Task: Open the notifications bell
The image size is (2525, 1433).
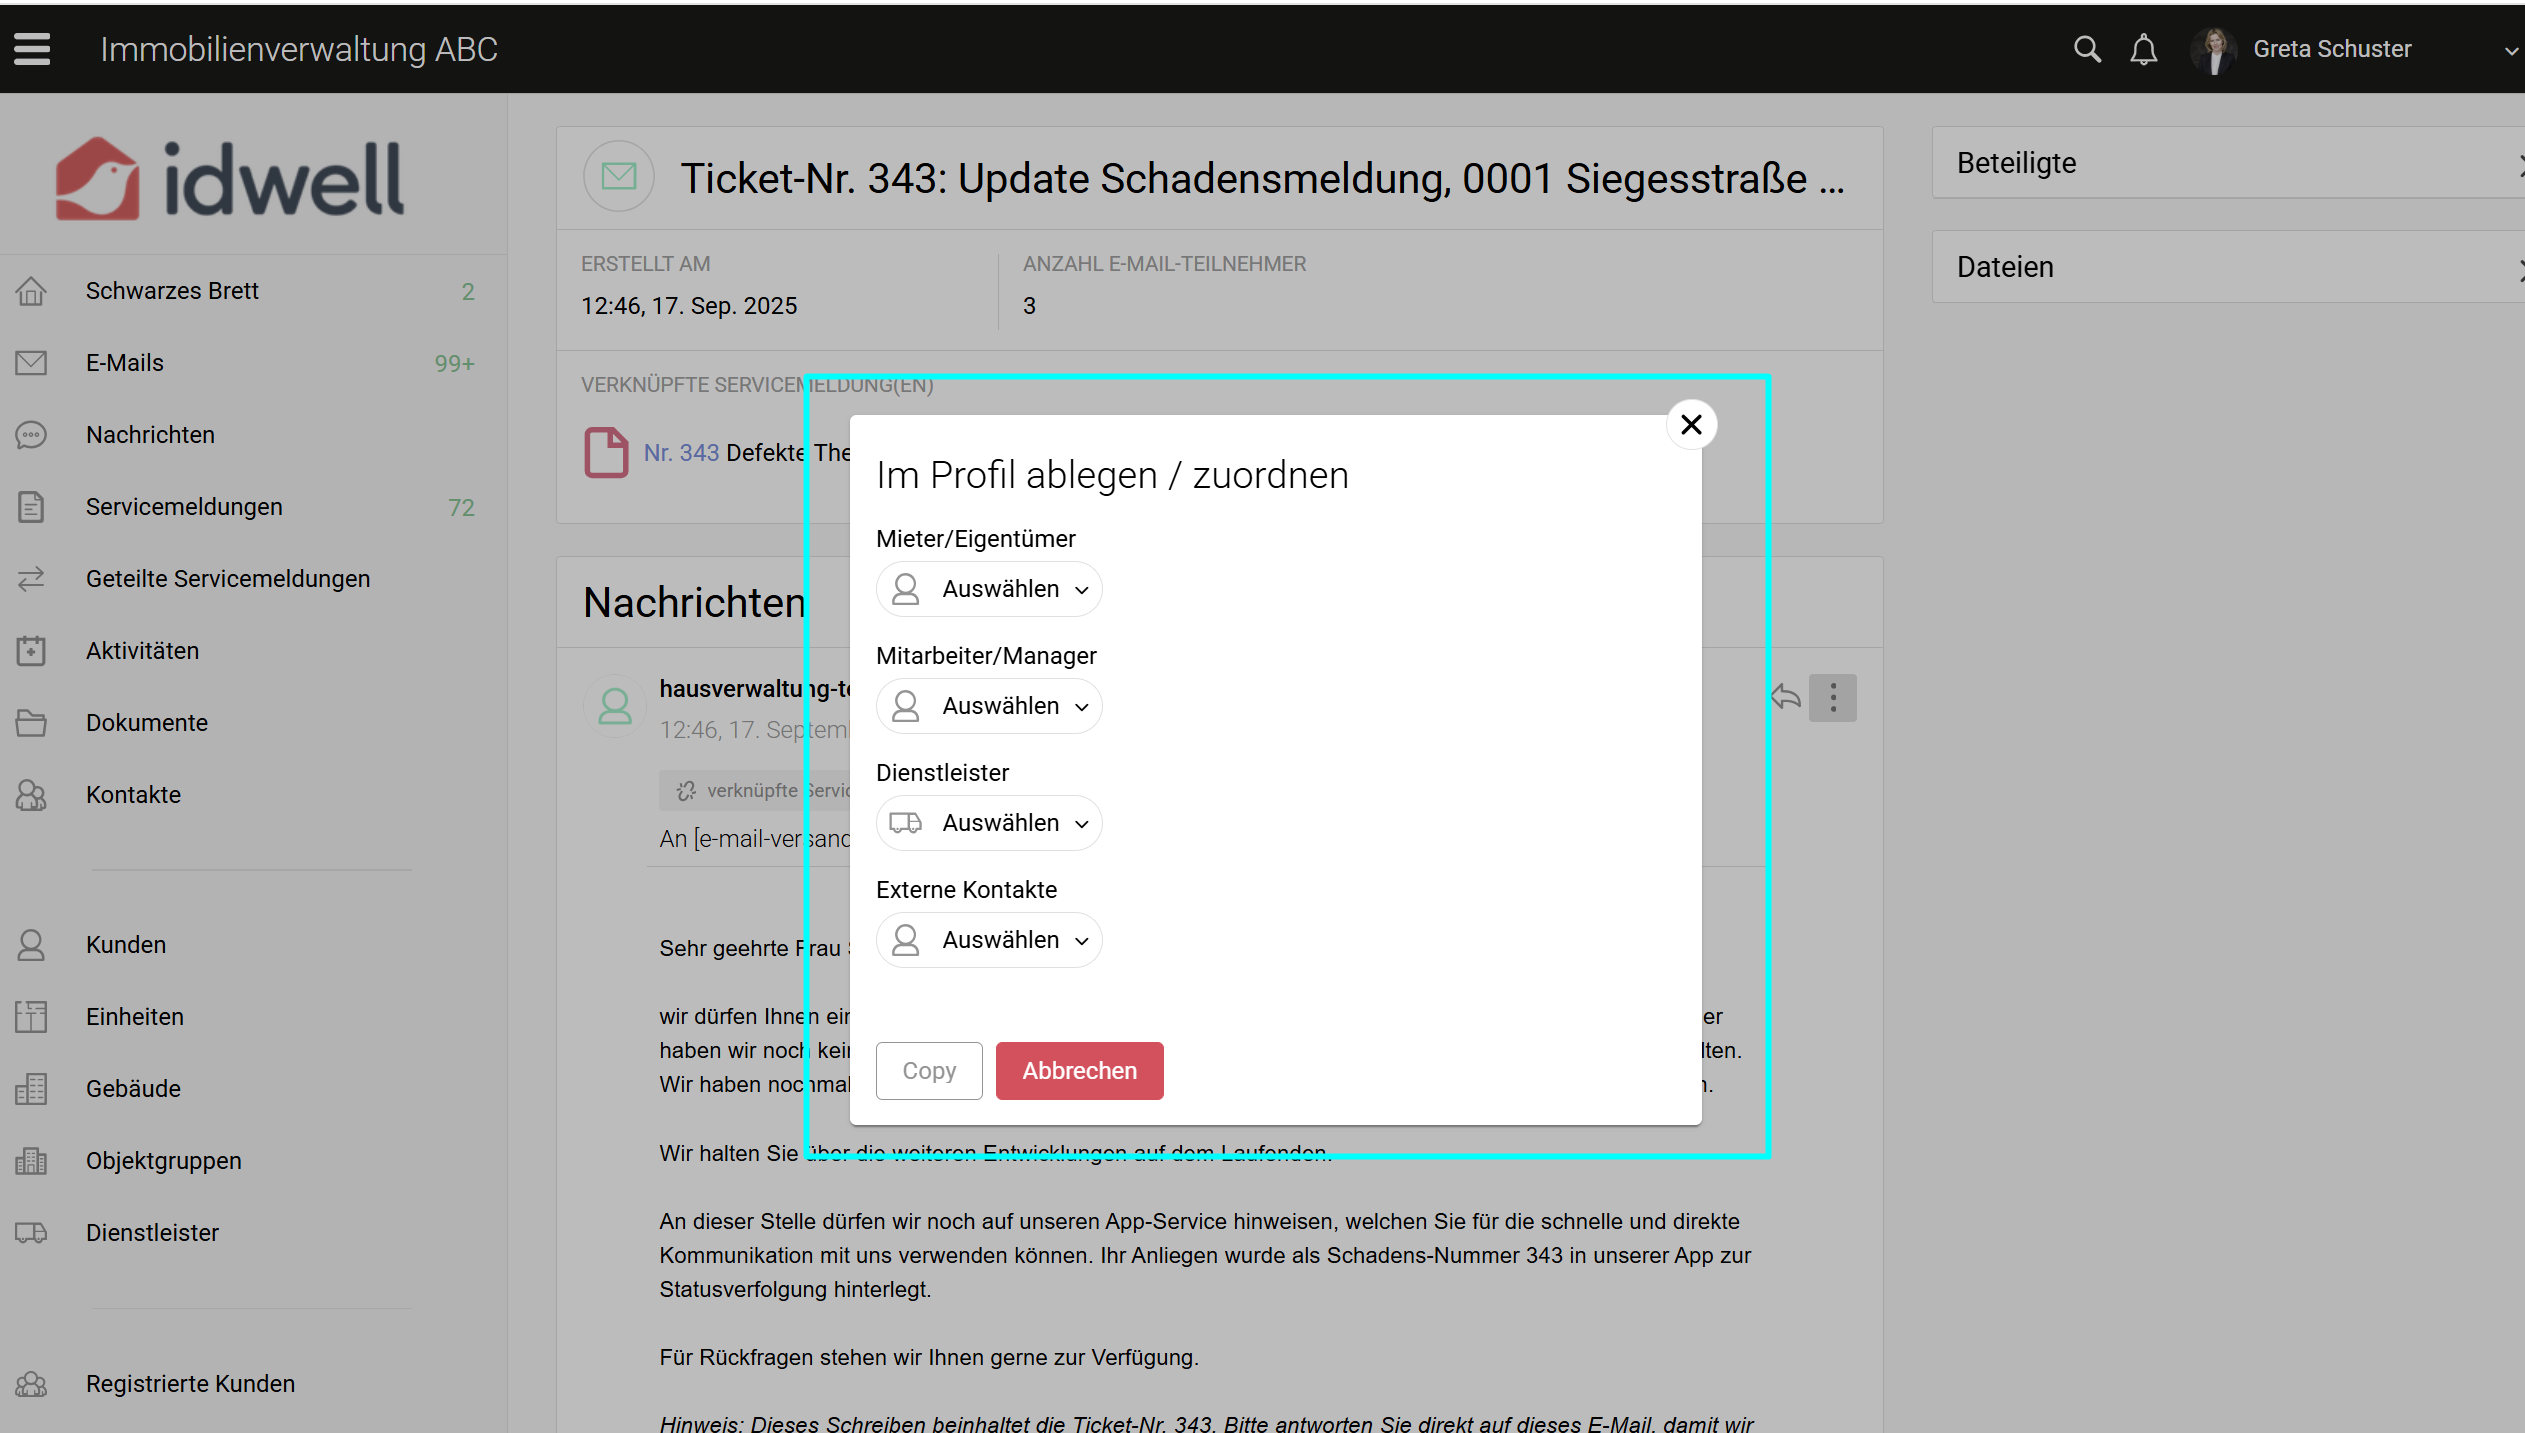Action: [x=2143, y=49]
